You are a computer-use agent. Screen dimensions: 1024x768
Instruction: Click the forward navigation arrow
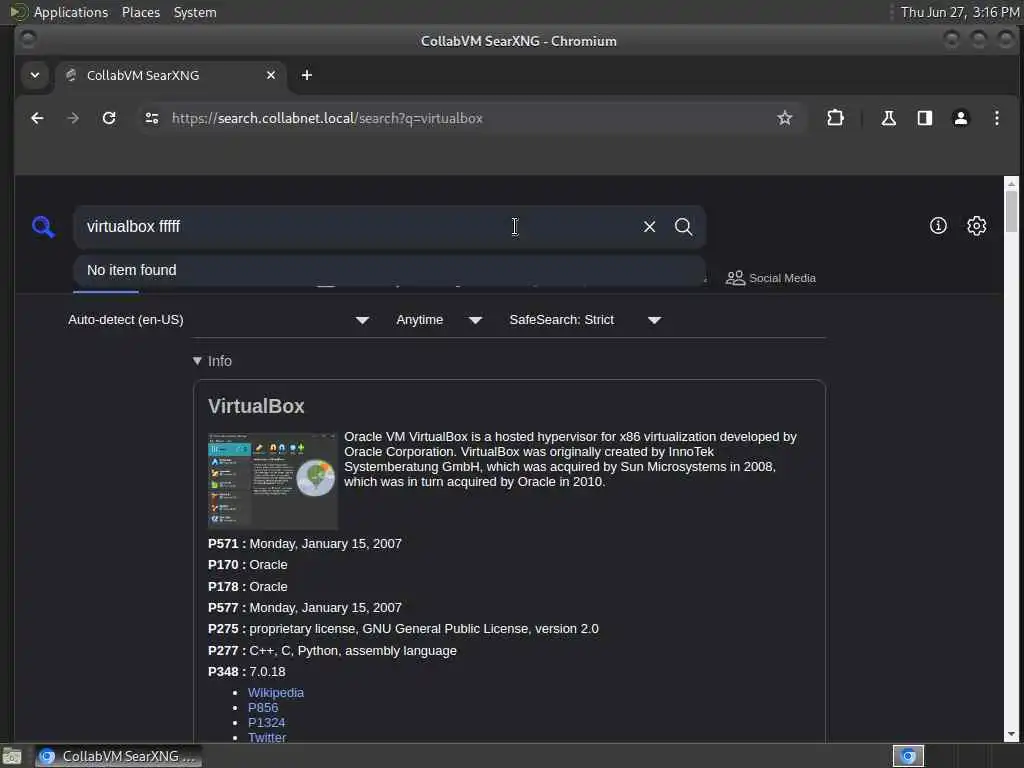73,118
